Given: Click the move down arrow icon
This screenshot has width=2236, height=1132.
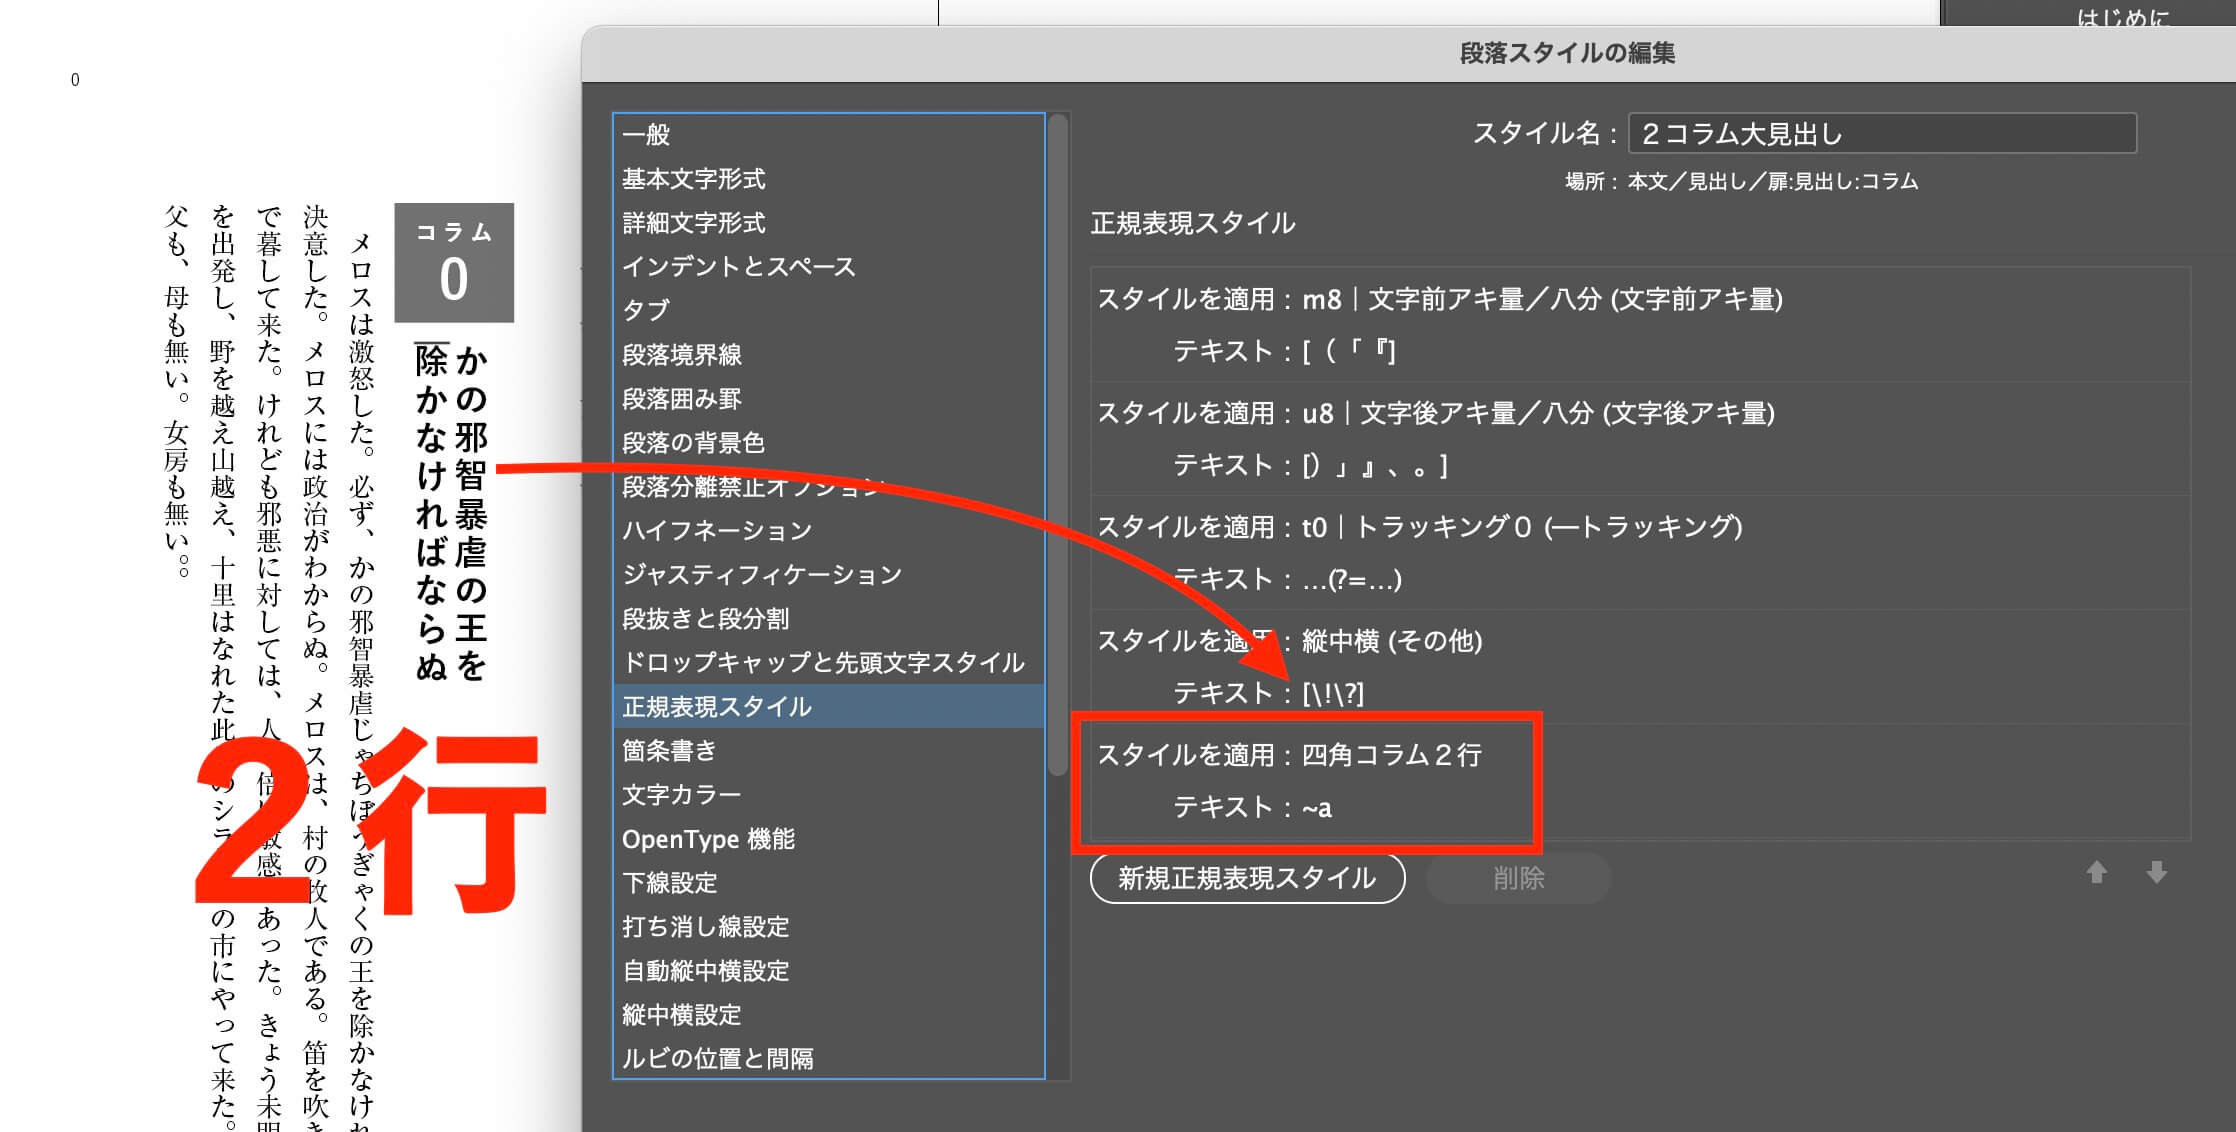Looking at the screenshot, I should tap(2156, 873).
